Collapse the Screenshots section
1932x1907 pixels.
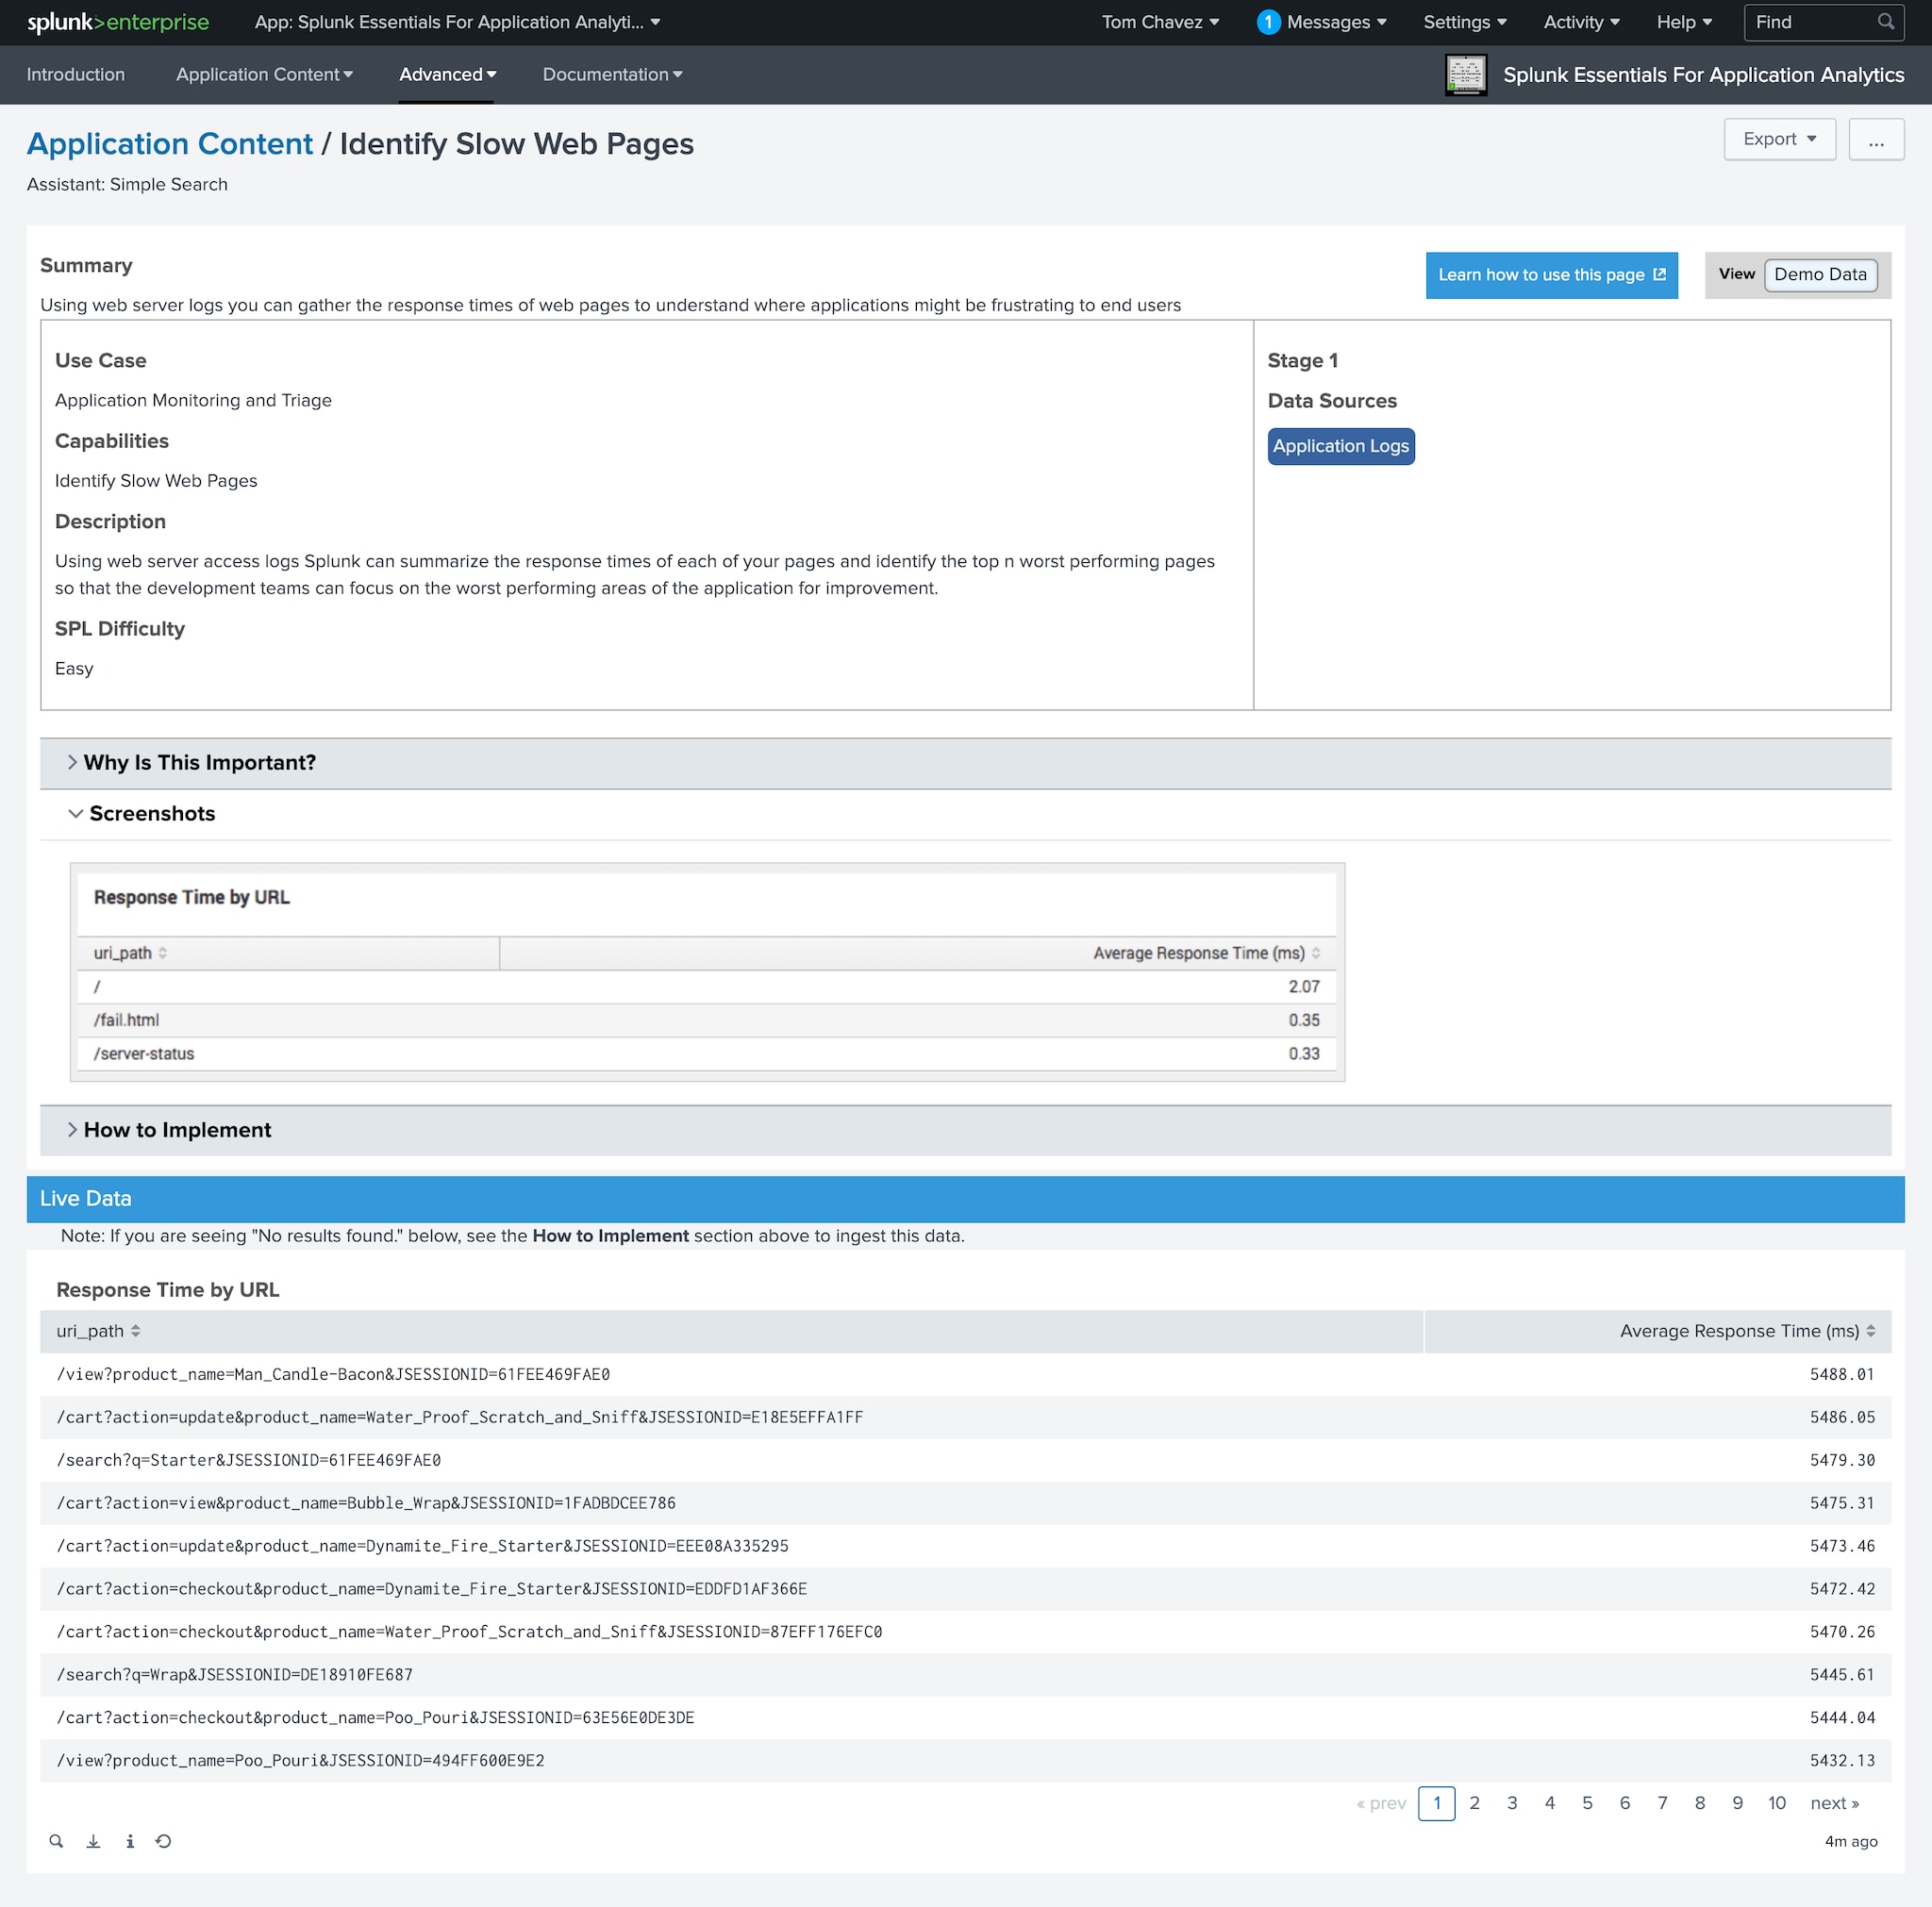(x=965, y=814)
